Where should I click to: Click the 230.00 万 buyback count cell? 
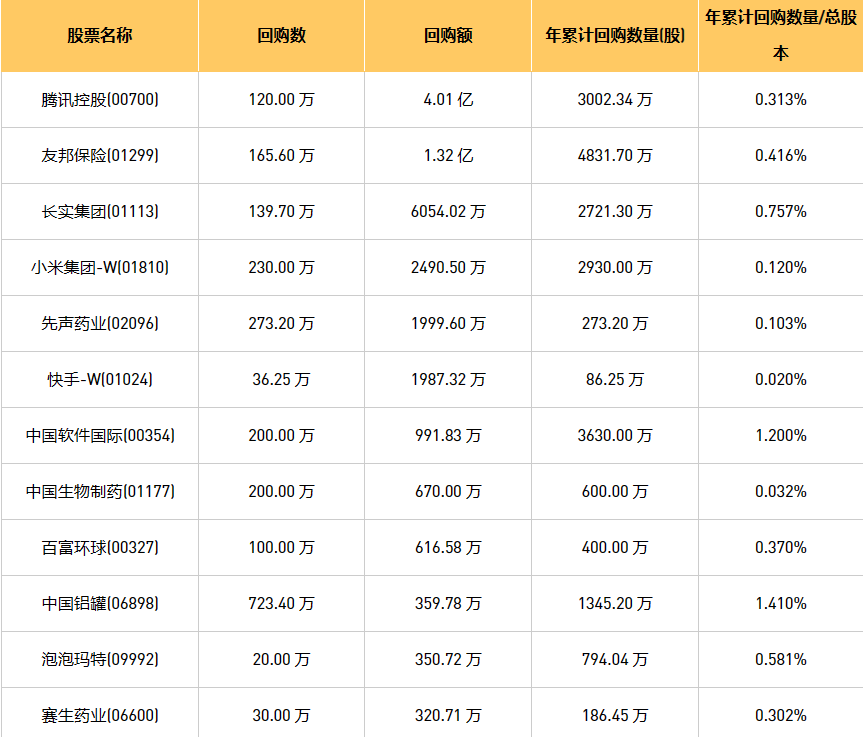(x=281, y=267)
